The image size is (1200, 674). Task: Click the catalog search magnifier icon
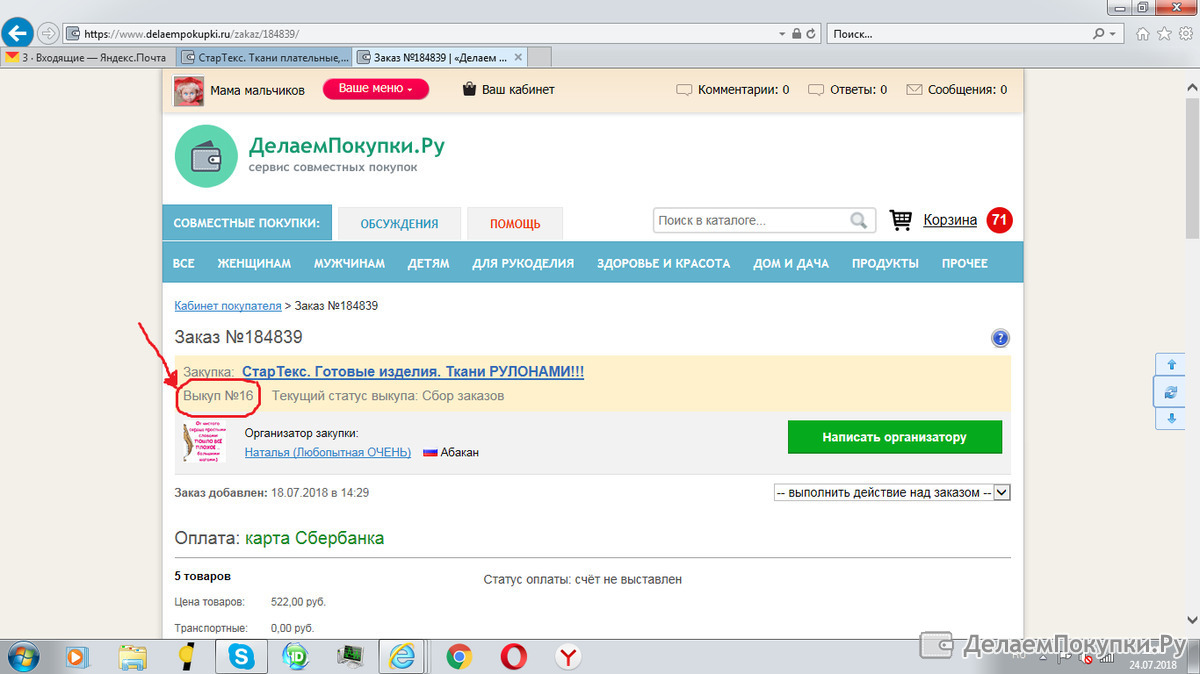click(858, 221)
